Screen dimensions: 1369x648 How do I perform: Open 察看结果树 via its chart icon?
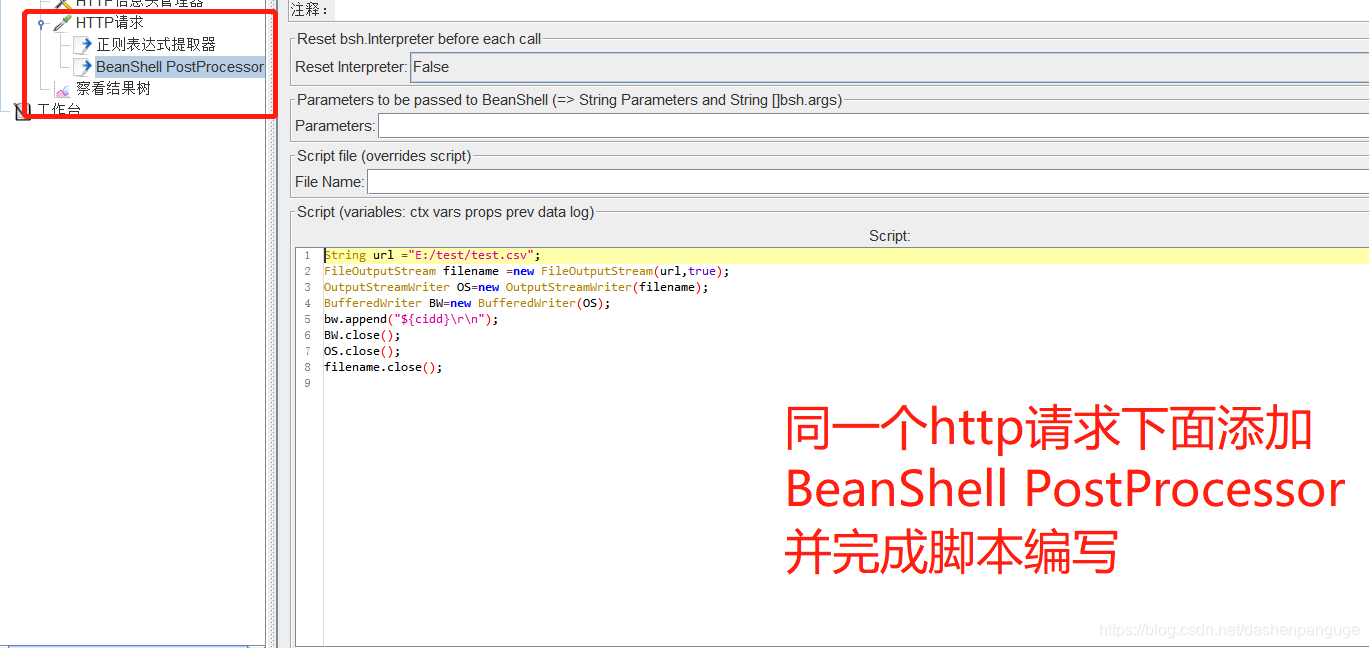(62, 89)
